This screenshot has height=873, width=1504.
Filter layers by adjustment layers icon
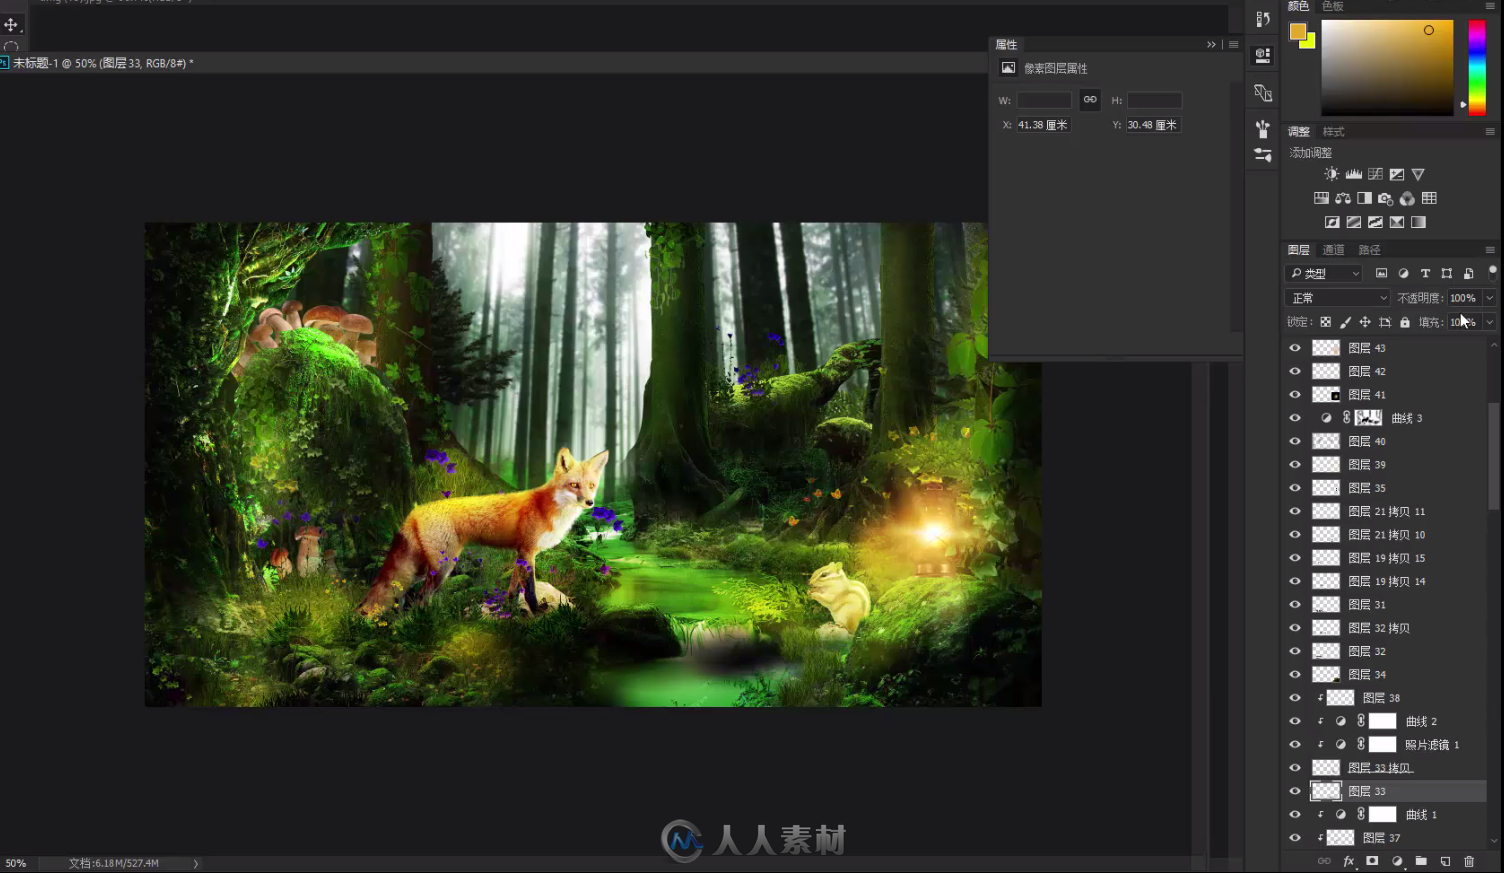click(x=1403, y=273)
